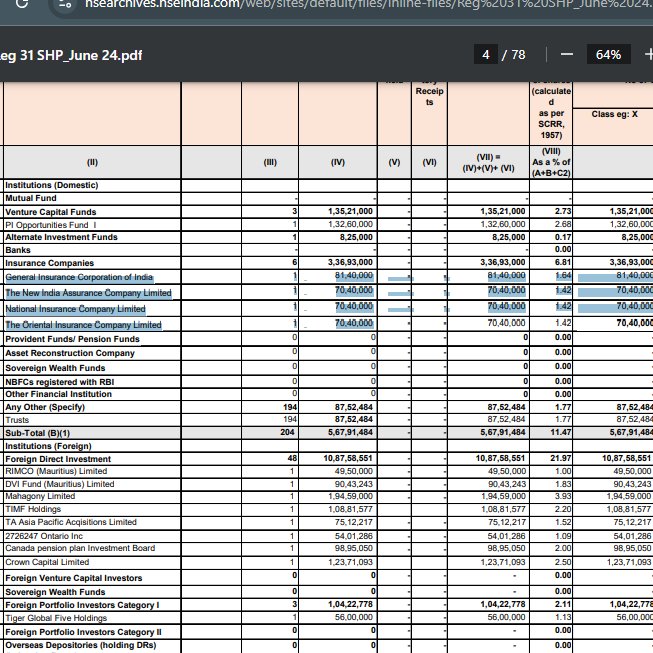Click 'PI Opportunities Fund I' row label
The height and width of the screenshot is (653, 653).
coord(51,225)
